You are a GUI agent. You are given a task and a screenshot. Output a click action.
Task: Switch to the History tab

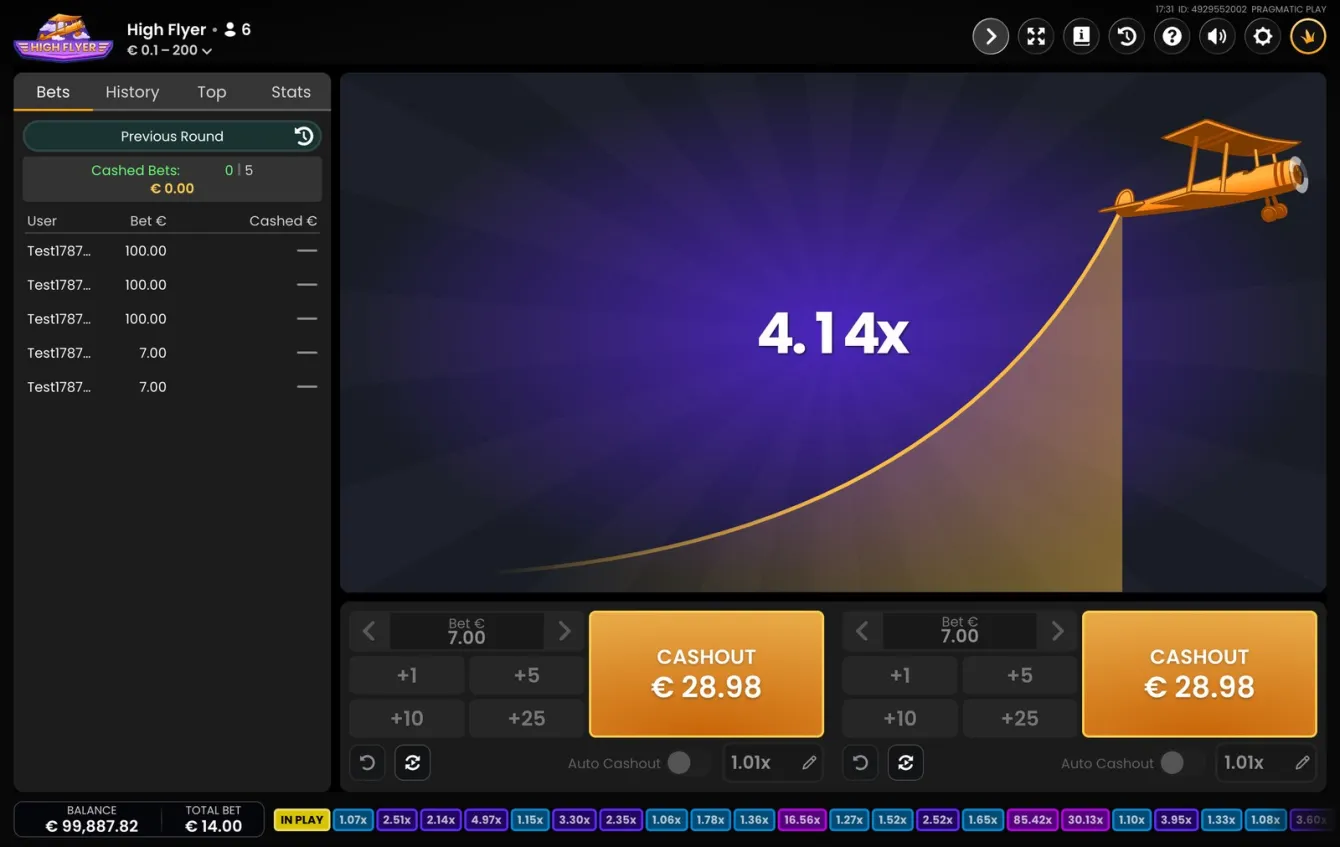point(132,92)
